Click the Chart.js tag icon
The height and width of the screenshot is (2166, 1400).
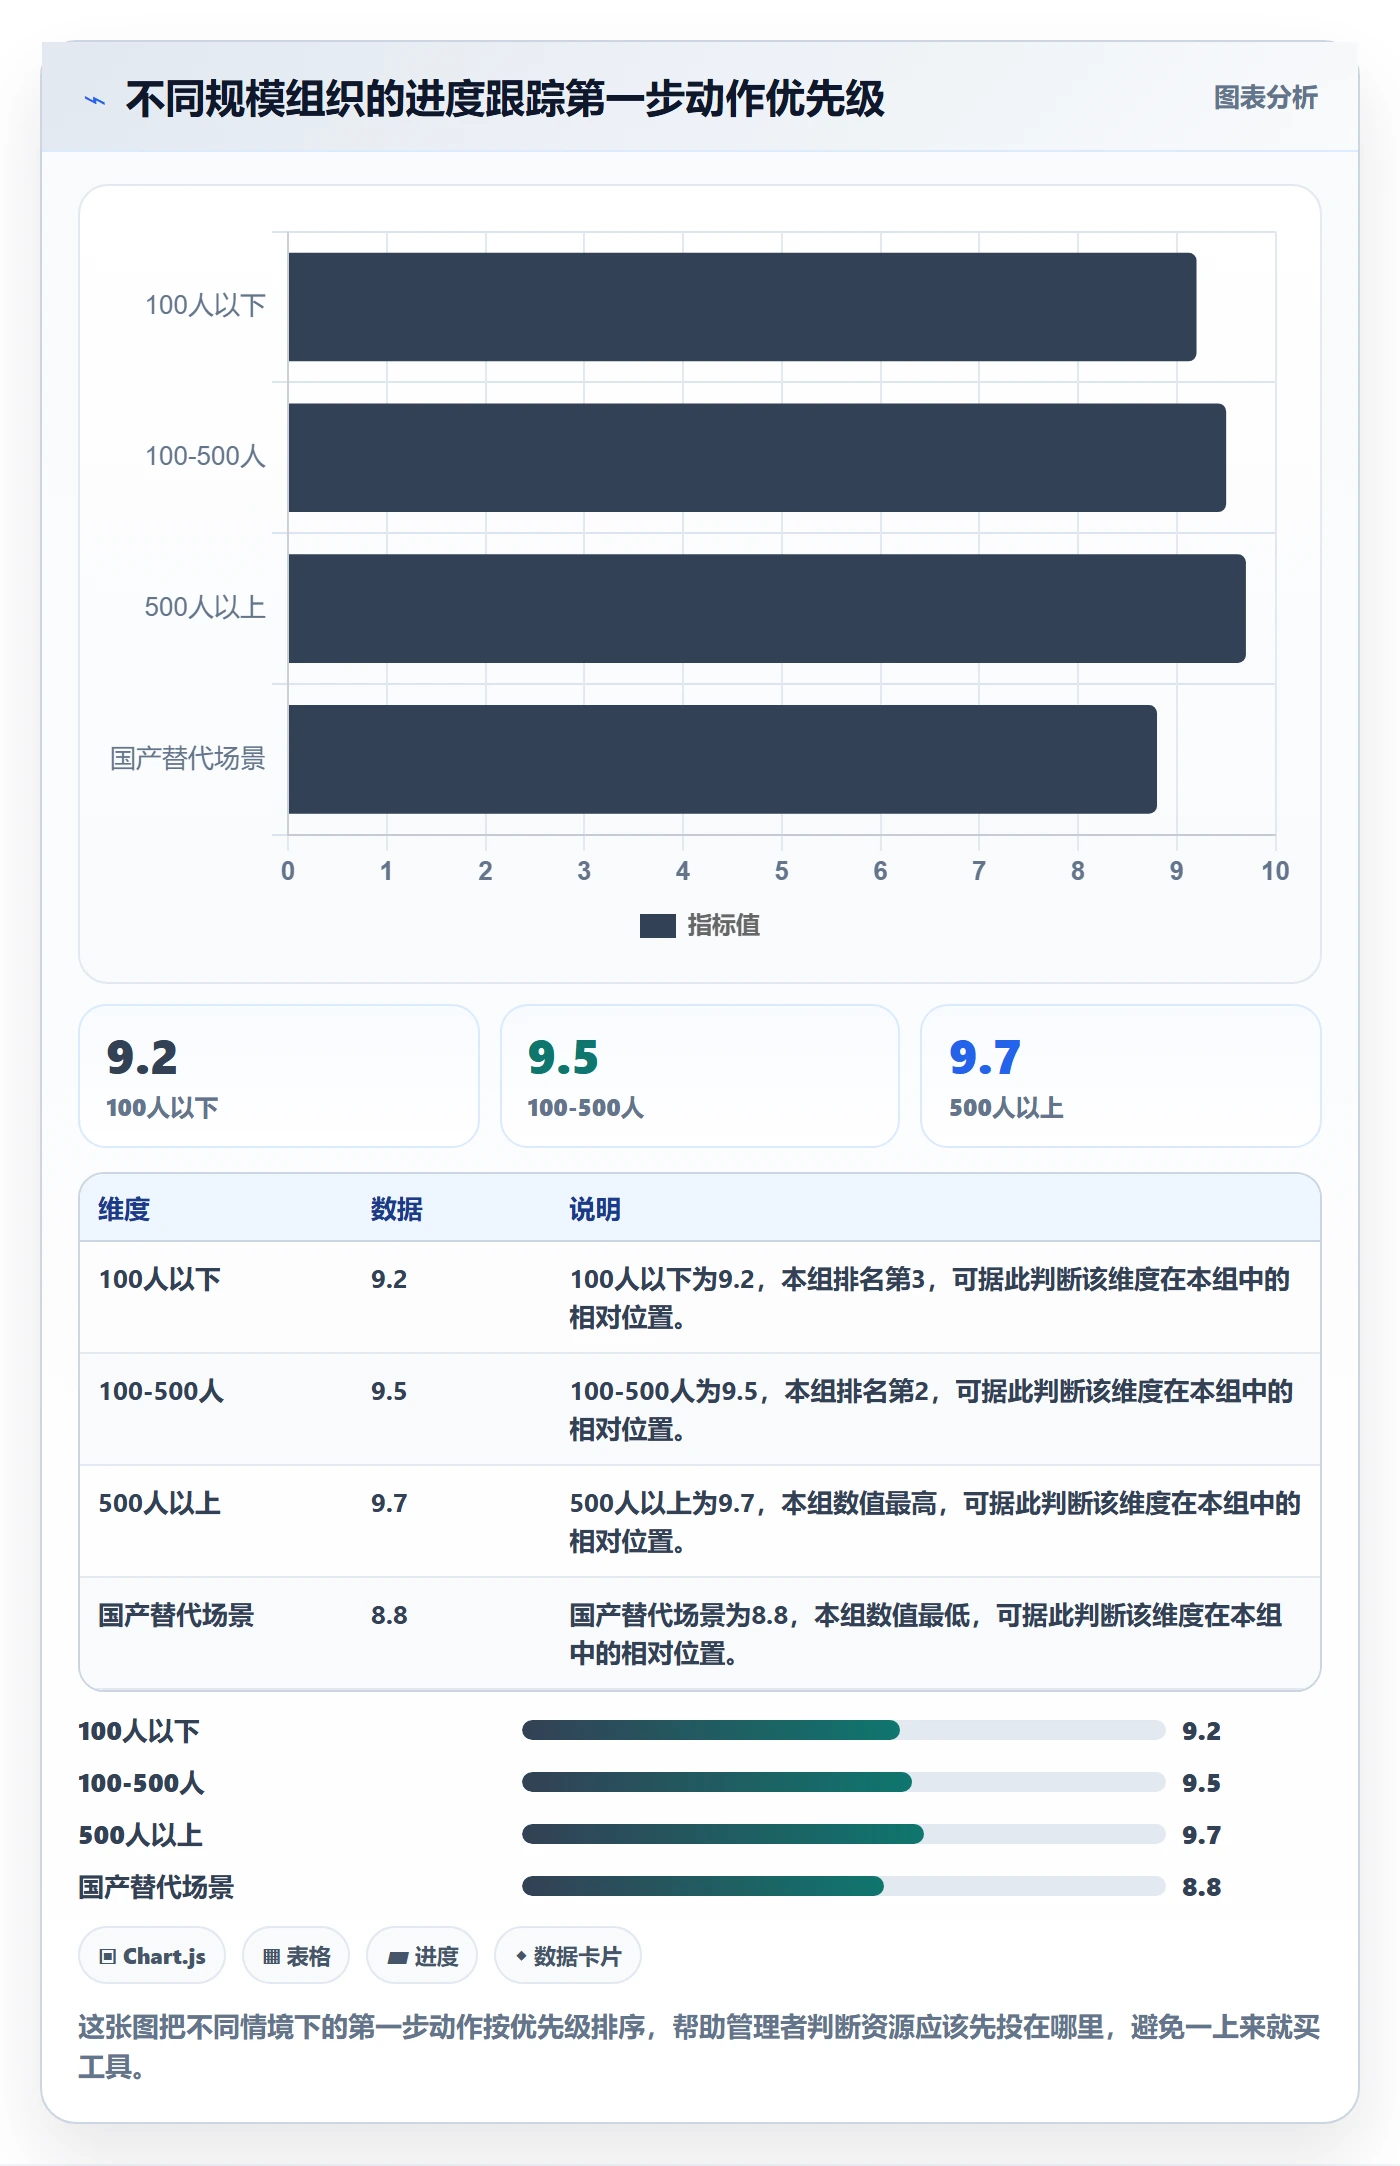click(x=108, y=1957)
